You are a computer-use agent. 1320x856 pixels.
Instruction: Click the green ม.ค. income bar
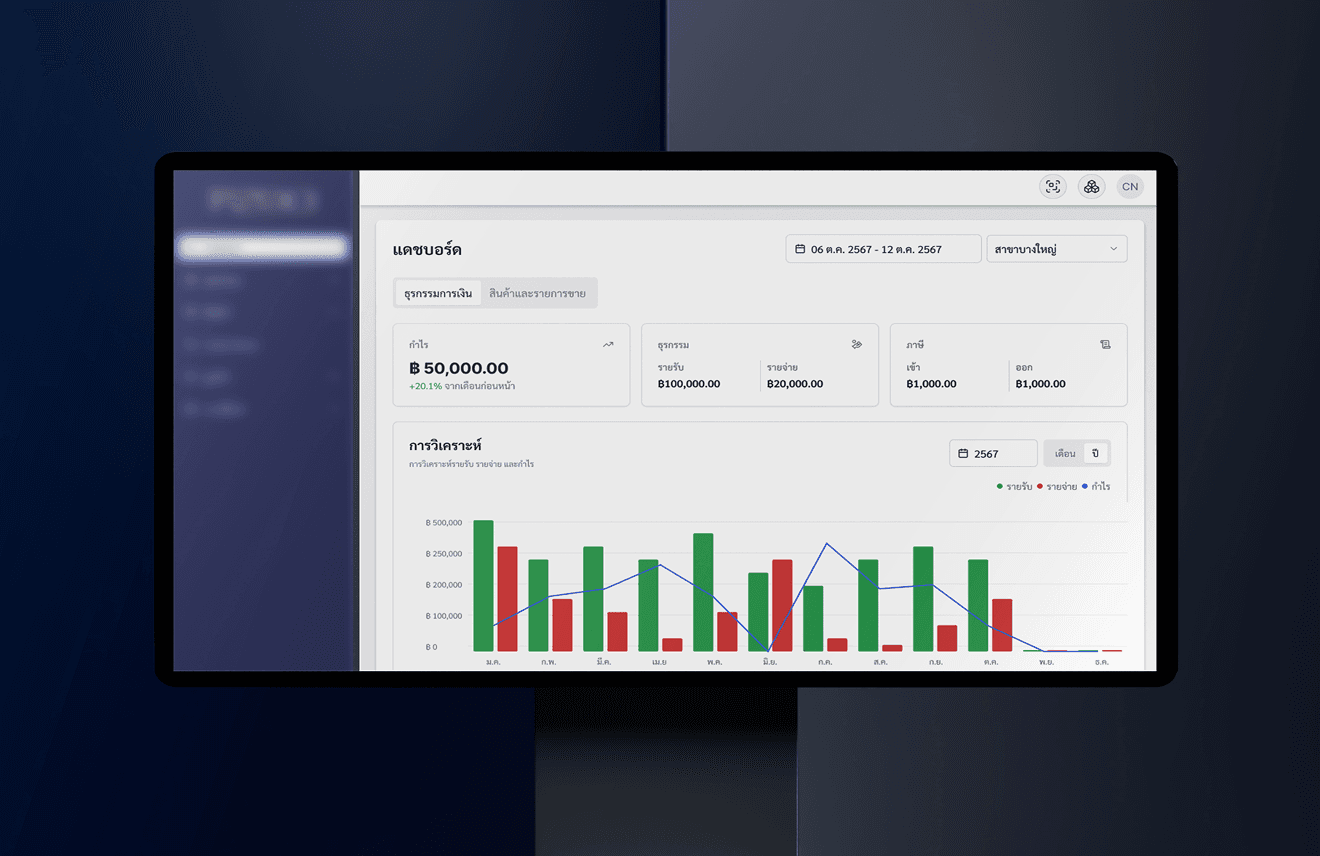[483, 585]
